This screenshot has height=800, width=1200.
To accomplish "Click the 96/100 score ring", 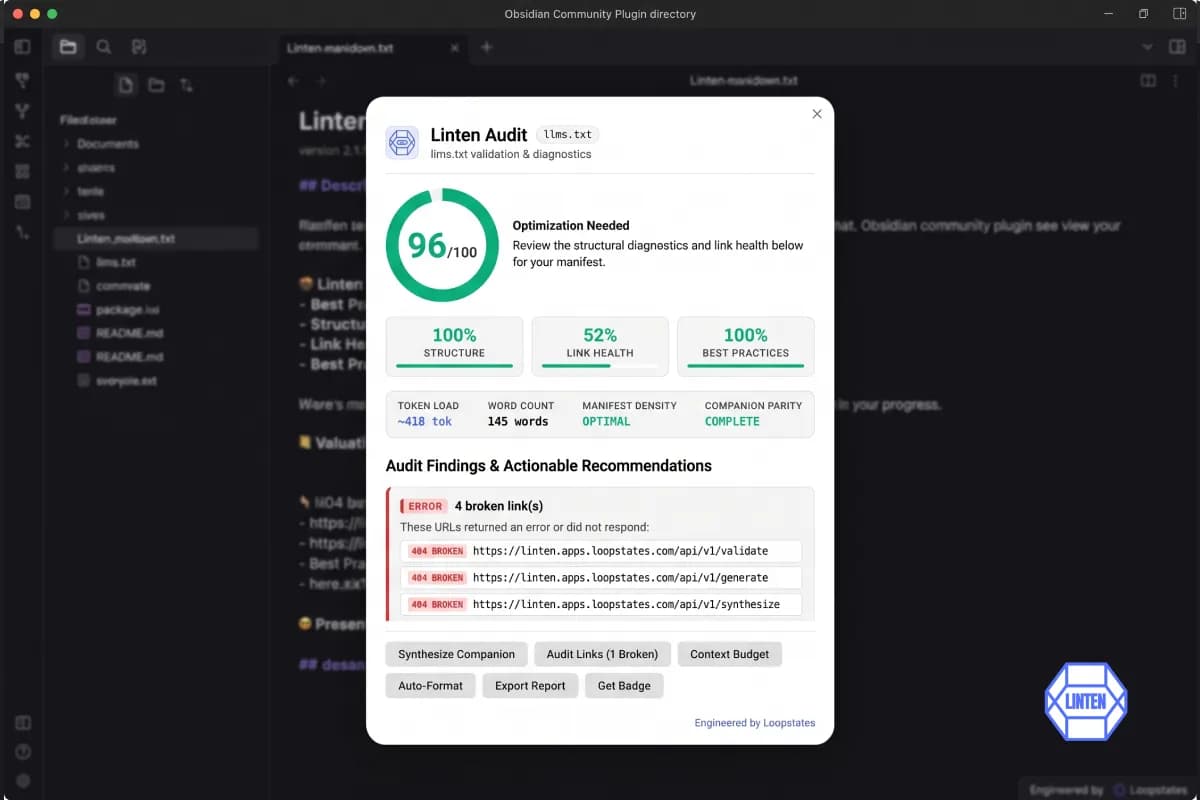I will [442, 245].
